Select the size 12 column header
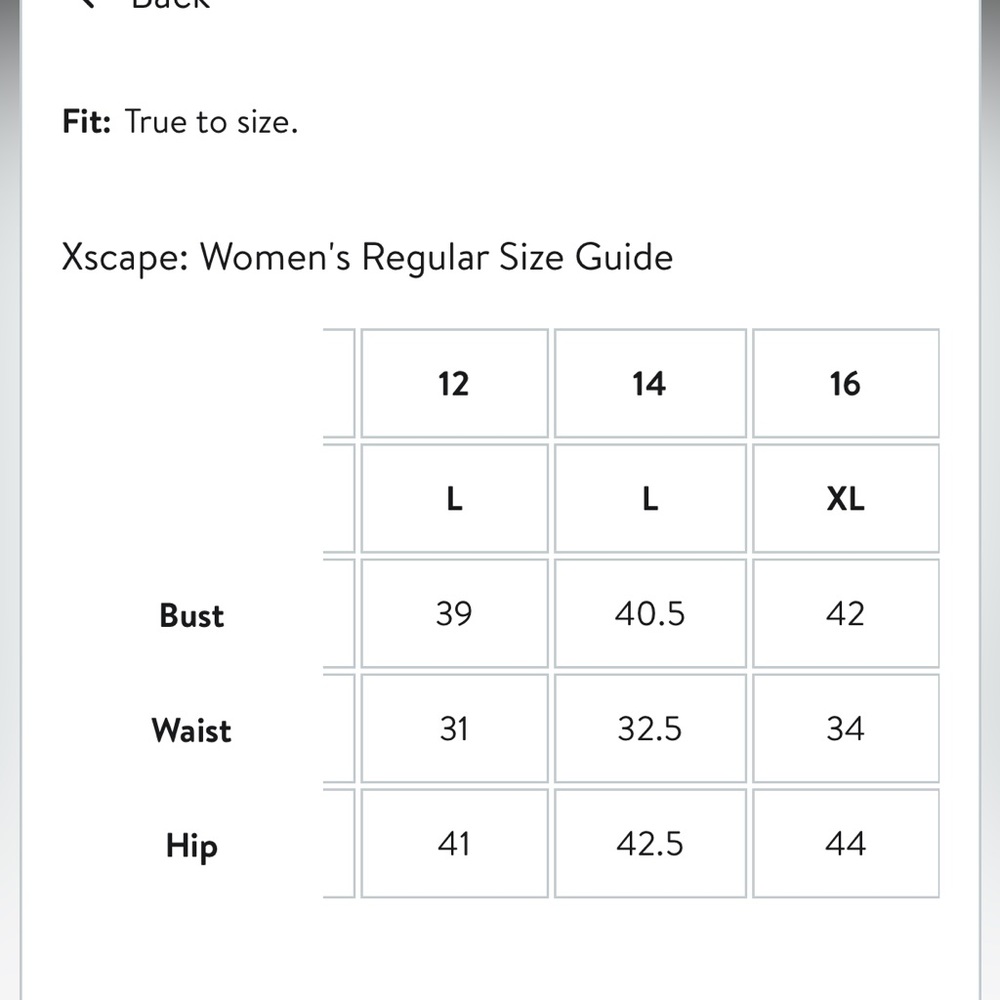Screen dimensions: 1000x1000 pyautogui.click(x=454, y=383)
